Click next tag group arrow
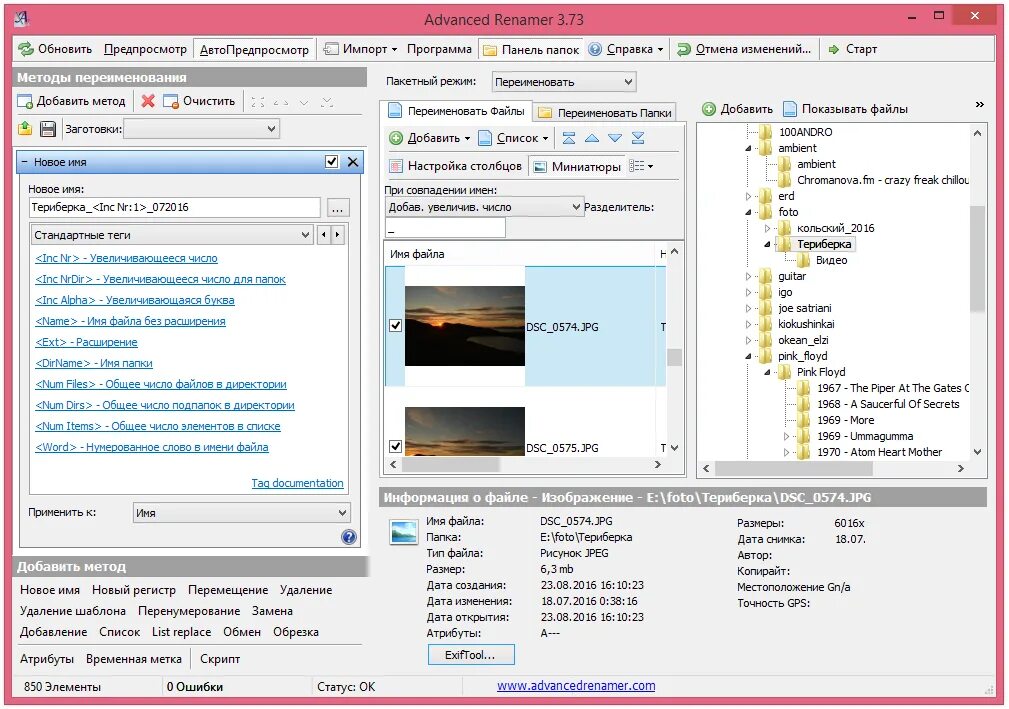The width and height of the screenshot is (1009, 709). (337, 235)
